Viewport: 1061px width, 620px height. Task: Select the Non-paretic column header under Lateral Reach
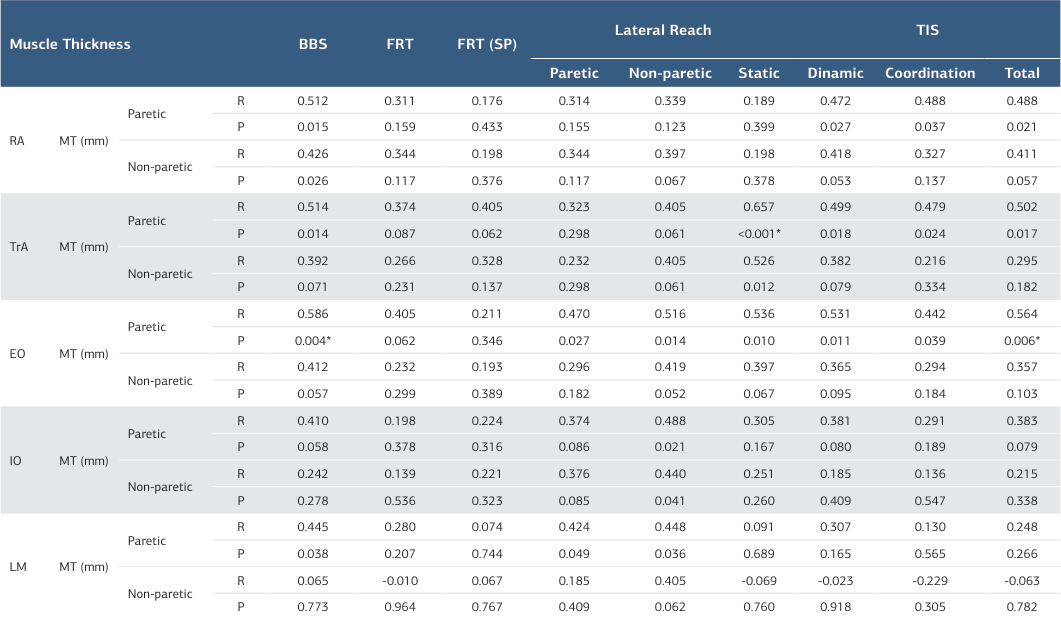tap(670, 73)
